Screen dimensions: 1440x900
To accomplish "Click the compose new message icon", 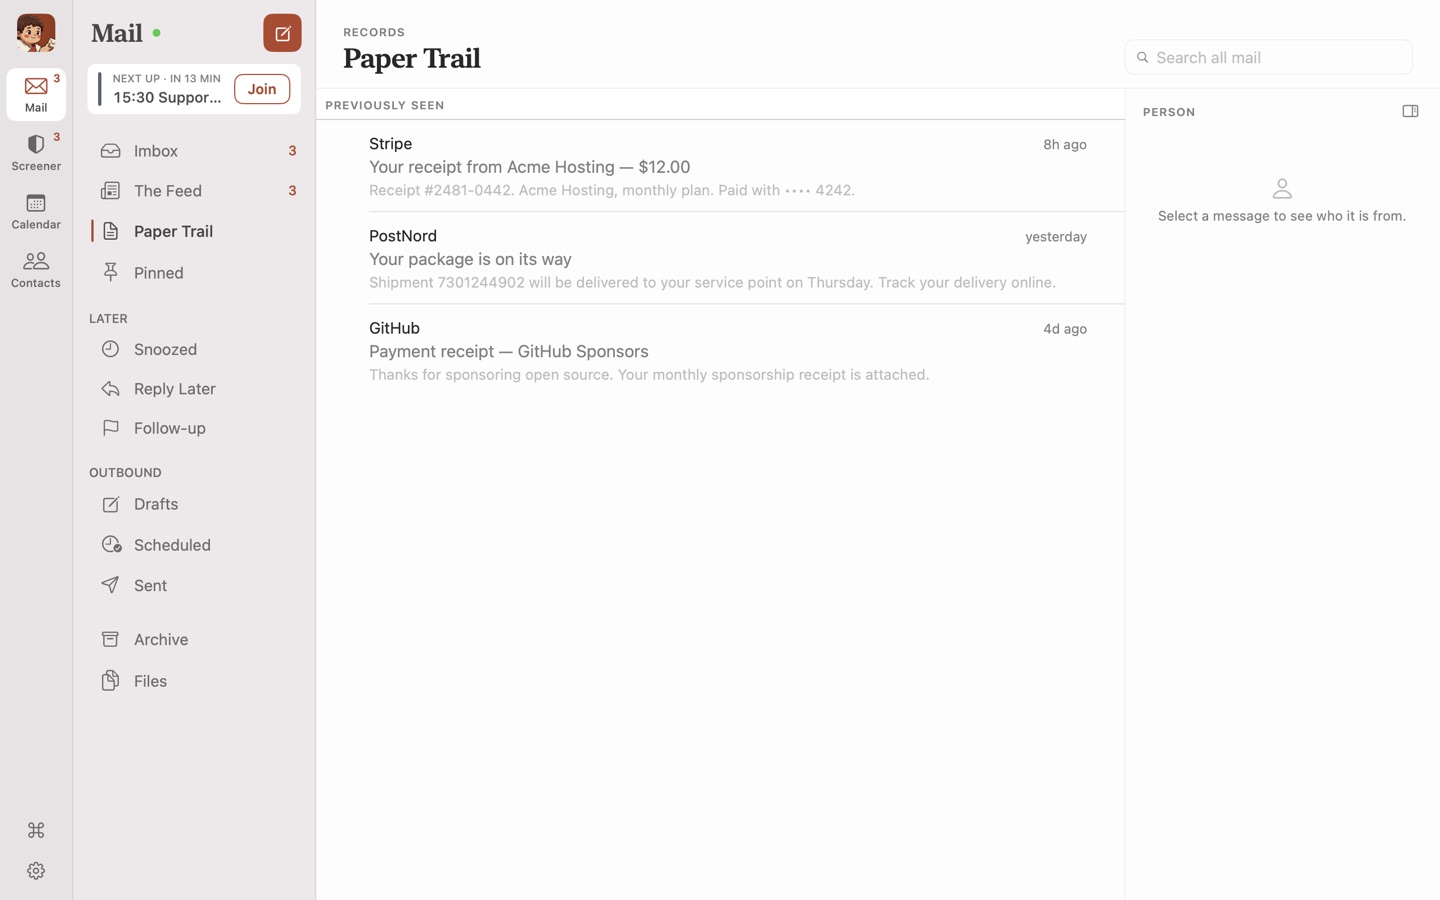I will coord(282,33).
